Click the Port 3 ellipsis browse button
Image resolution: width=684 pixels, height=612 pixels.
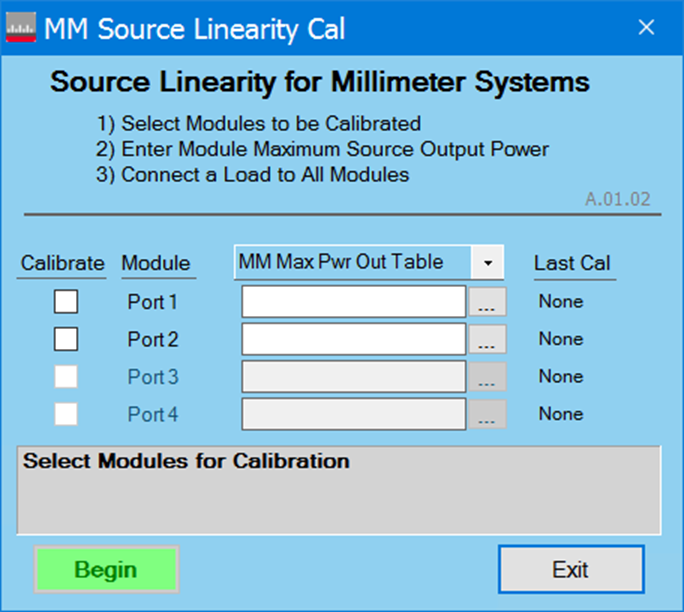487,378
